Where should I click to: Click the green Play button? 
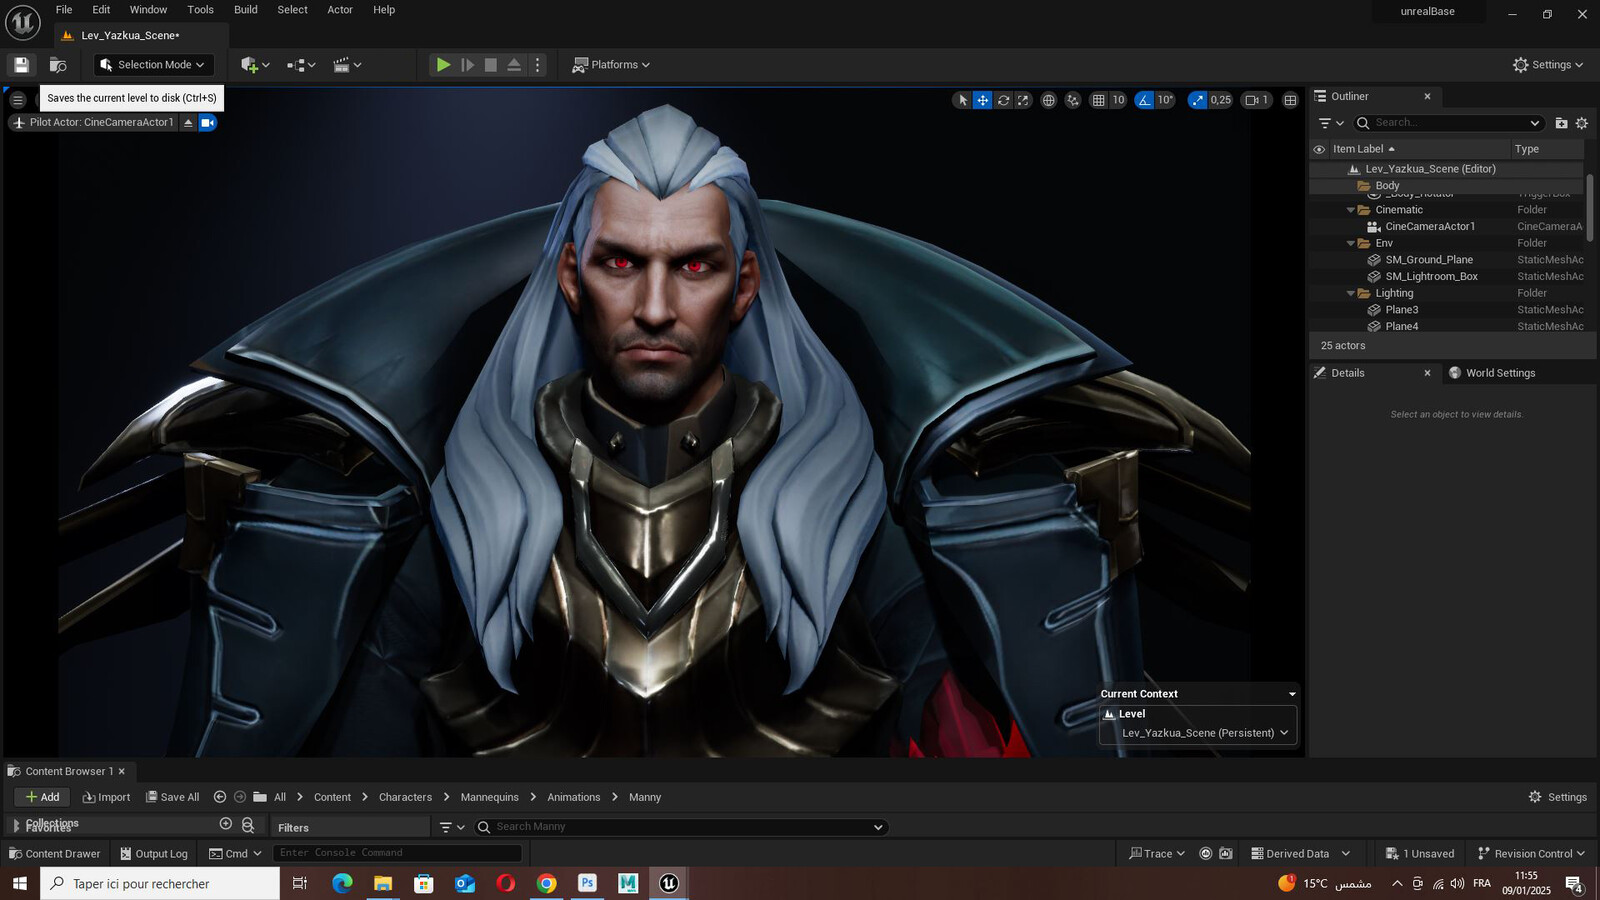pos(443,65)
